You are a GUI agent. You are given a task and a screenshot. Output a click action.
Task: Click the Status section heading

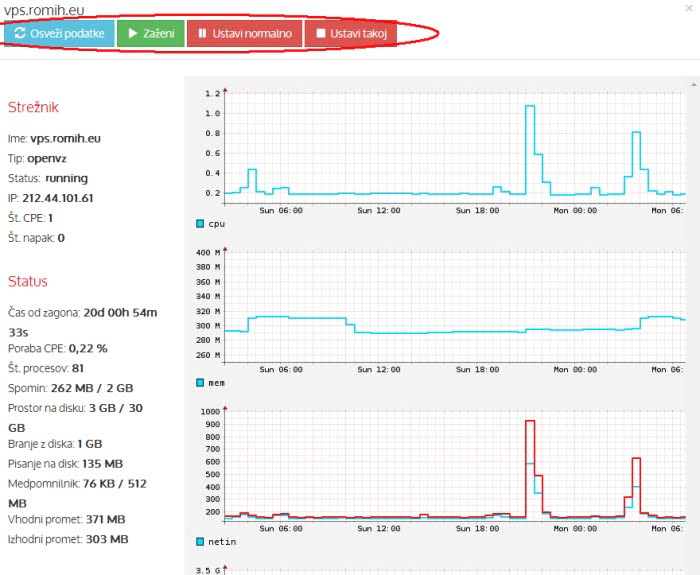[x=28, y=281]
